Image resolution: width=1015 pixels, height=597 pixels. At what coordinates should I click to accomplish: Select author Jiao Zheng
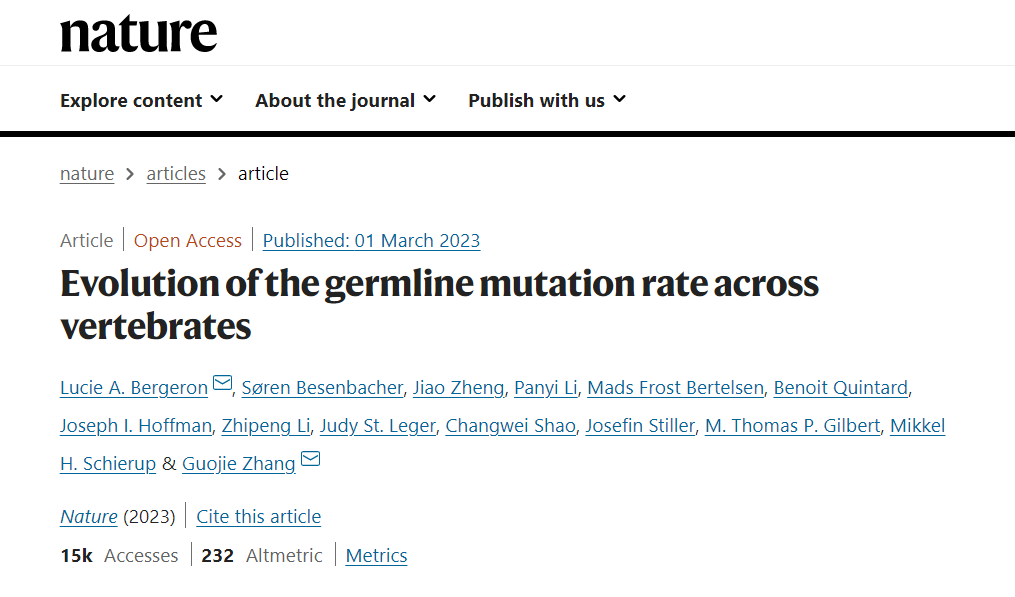click(x=458, y=387)
